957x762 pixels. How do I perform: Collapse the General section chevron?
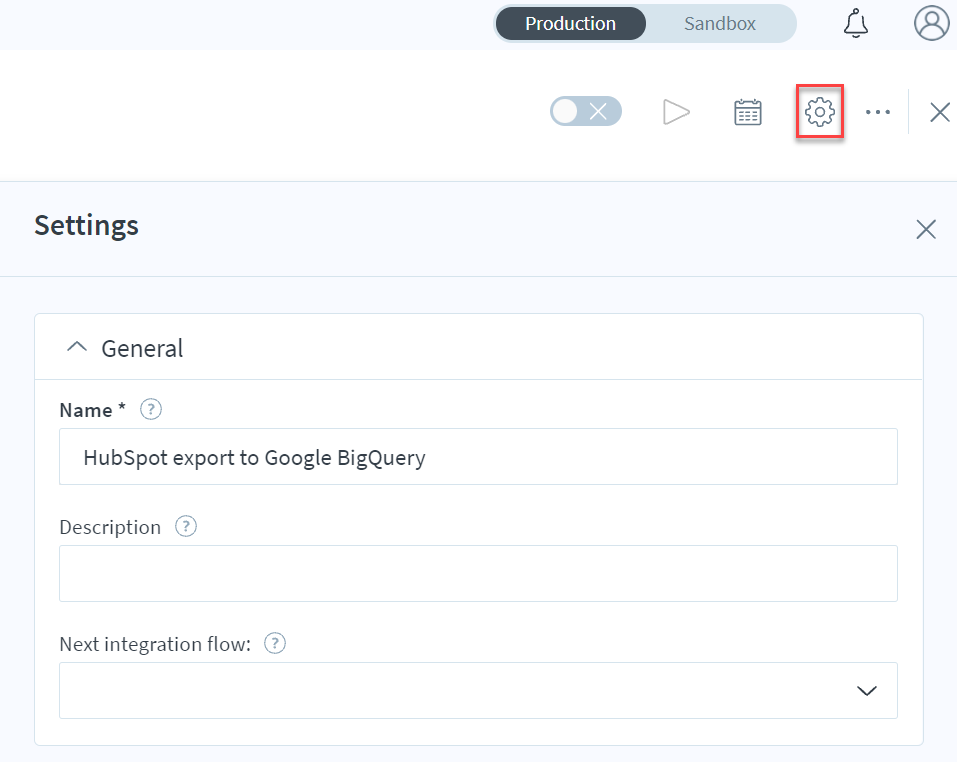(x=77, y=347)
